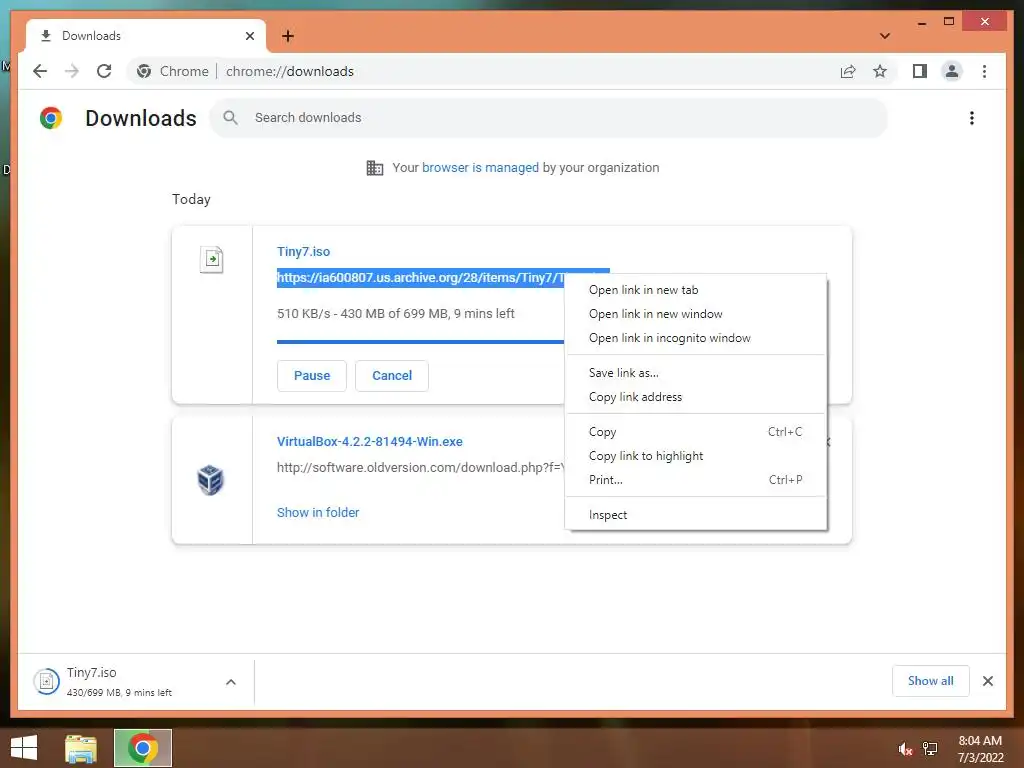Pause the Tiny7.iso download
This screenshot has width=1024, height=768.
pyautogui.click(x=312, y=376)
